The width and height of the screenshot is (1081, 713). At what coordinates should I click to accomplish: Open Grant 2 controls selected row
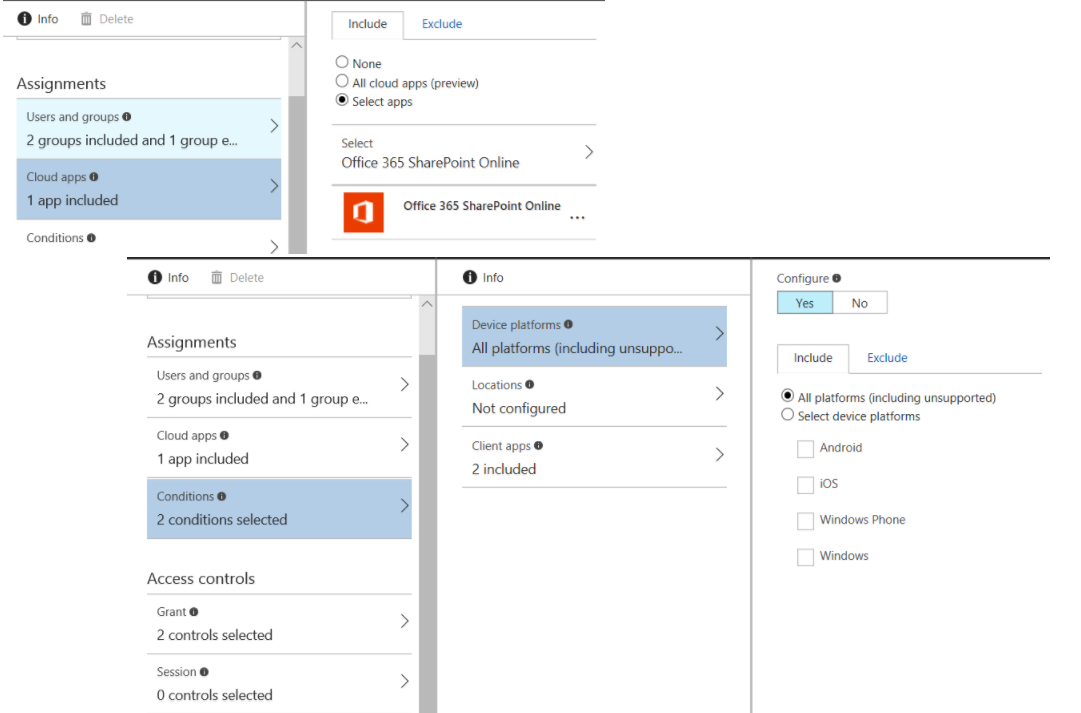tap(279, 624)
